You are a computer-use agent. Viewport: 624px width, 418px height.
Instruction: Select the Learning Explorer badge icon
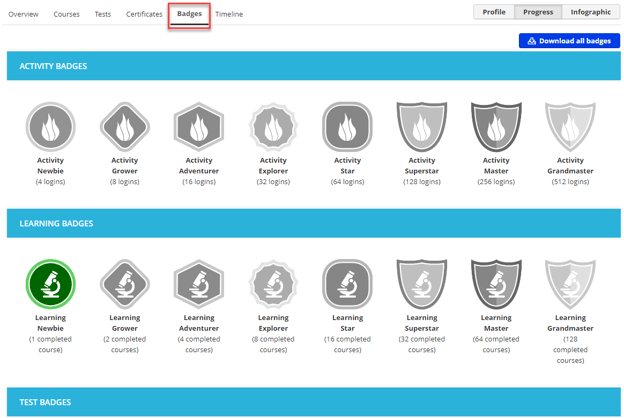coord(273,284)
